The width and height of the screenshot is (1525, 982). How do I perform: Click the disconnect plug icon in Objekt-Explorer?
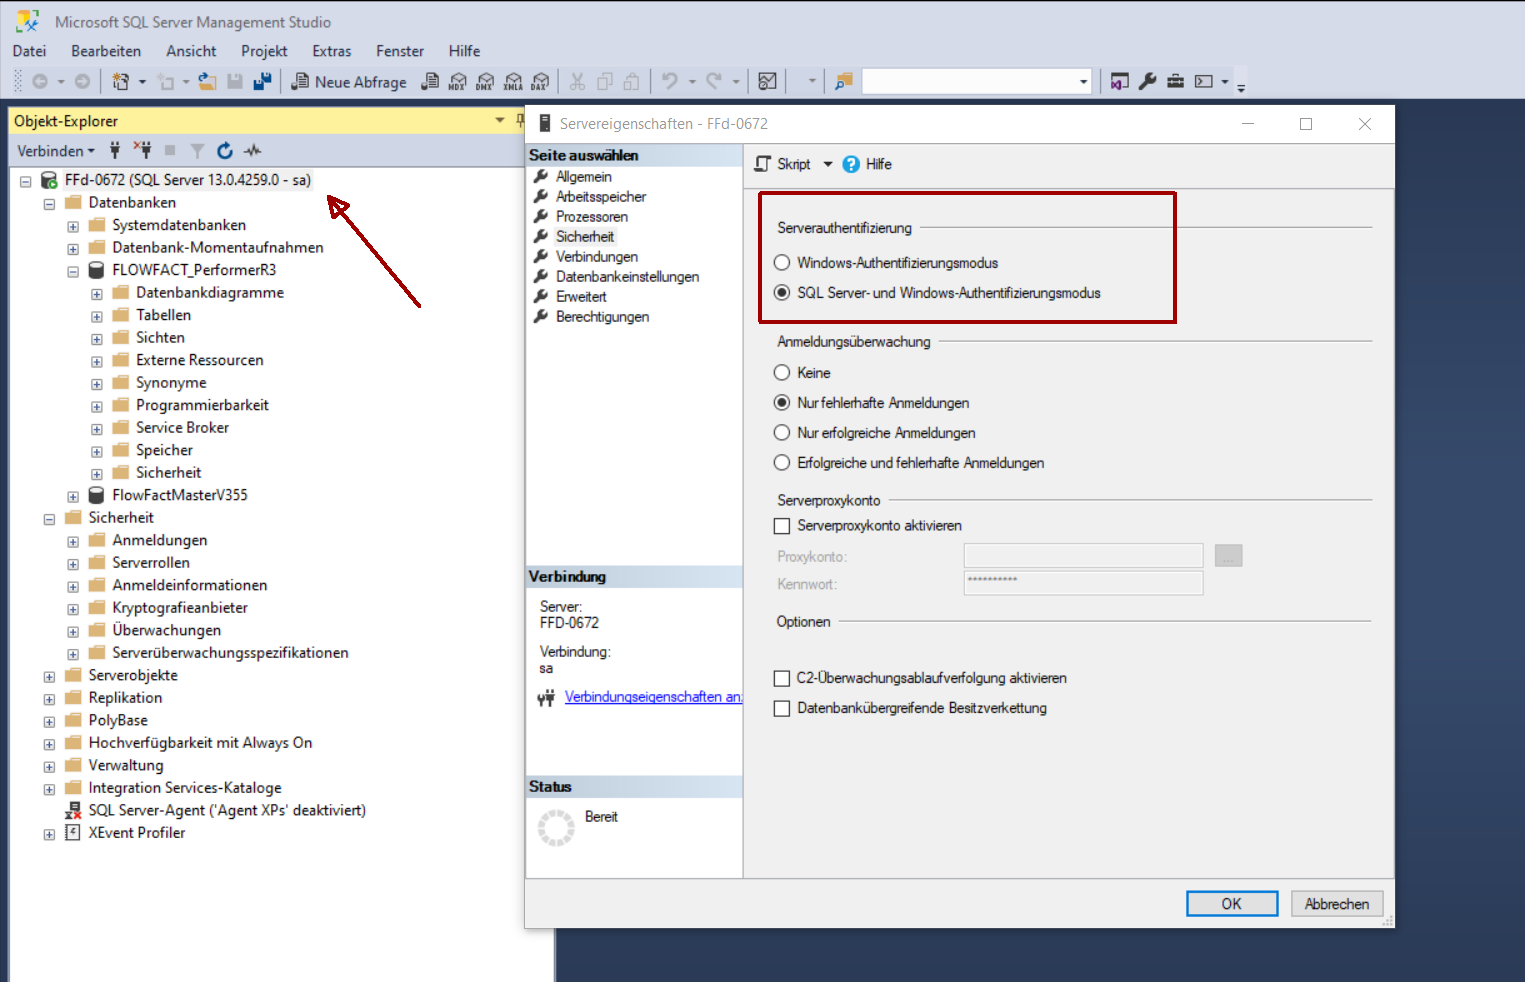[x=142, y=150]
